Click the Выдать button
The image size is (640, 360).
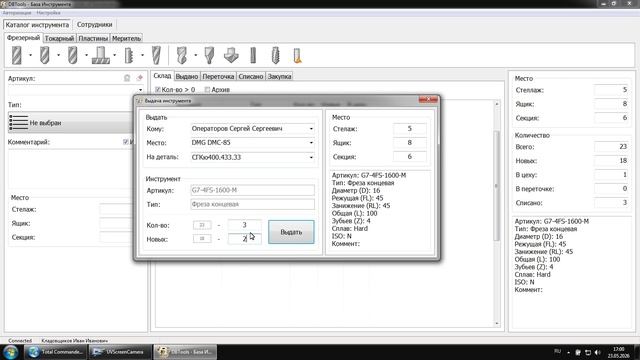[x=291, y=232]
